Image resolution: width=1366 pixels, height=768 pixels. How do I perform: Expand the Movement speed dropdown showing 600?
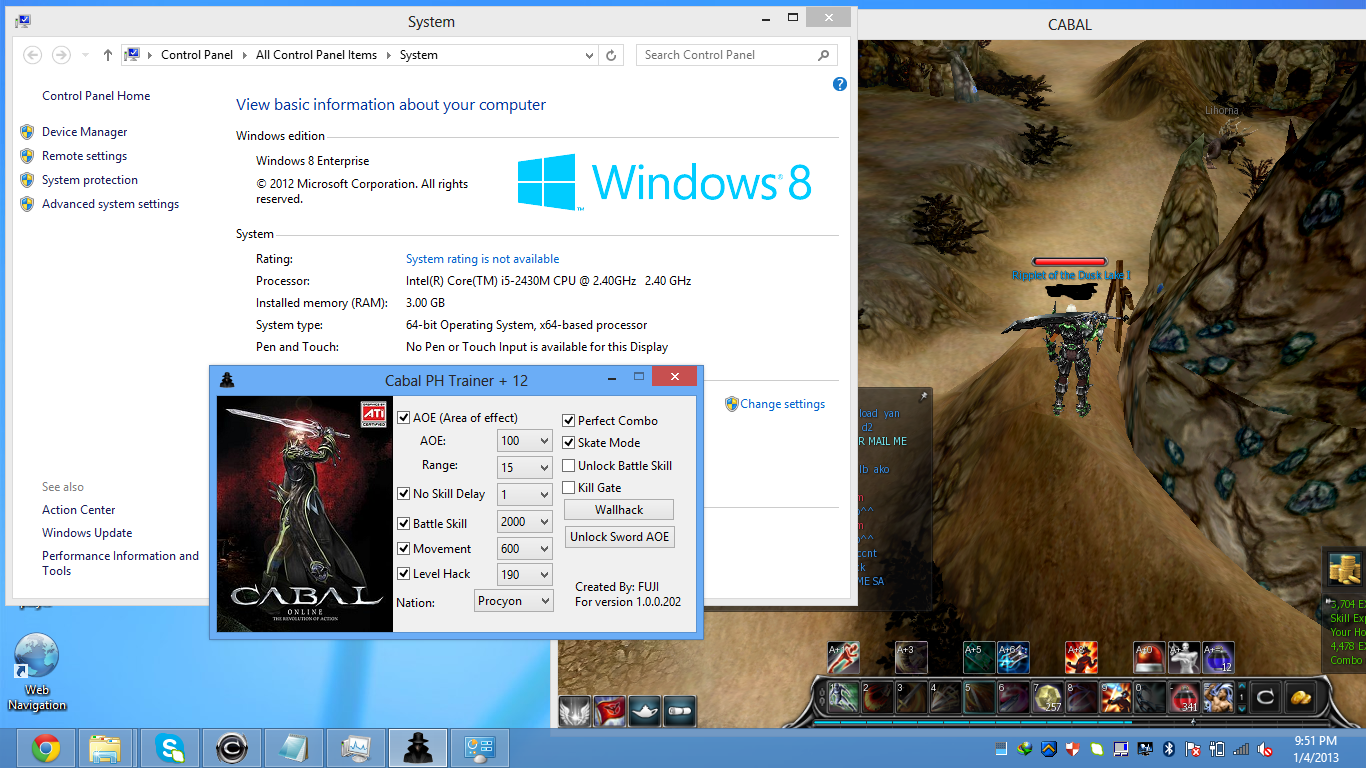(525, 549)
